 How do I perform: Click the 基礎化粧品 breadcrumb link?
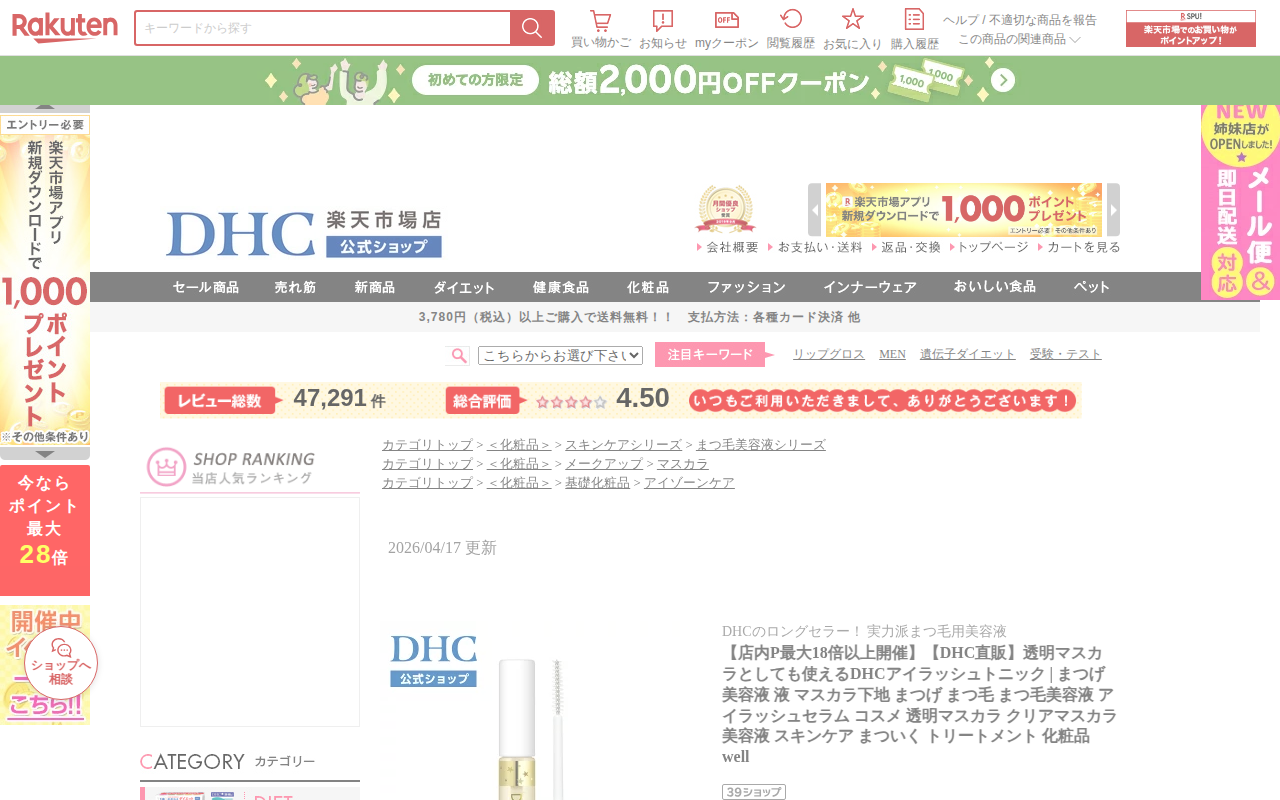(x=597, y=483)
